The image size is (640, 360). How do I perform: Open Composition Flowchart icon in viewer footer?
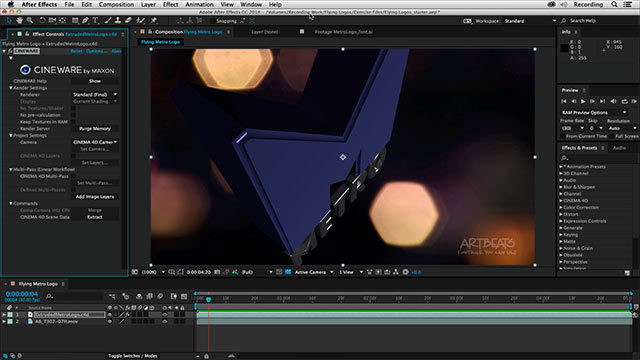tap(396, 272)
